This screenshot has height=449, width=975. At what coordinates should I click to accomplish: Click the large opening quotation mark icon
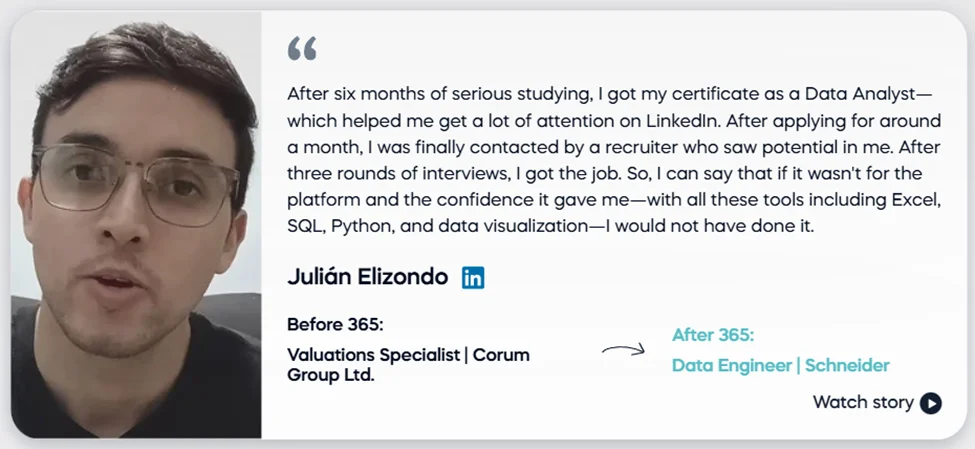coord(301,47)
